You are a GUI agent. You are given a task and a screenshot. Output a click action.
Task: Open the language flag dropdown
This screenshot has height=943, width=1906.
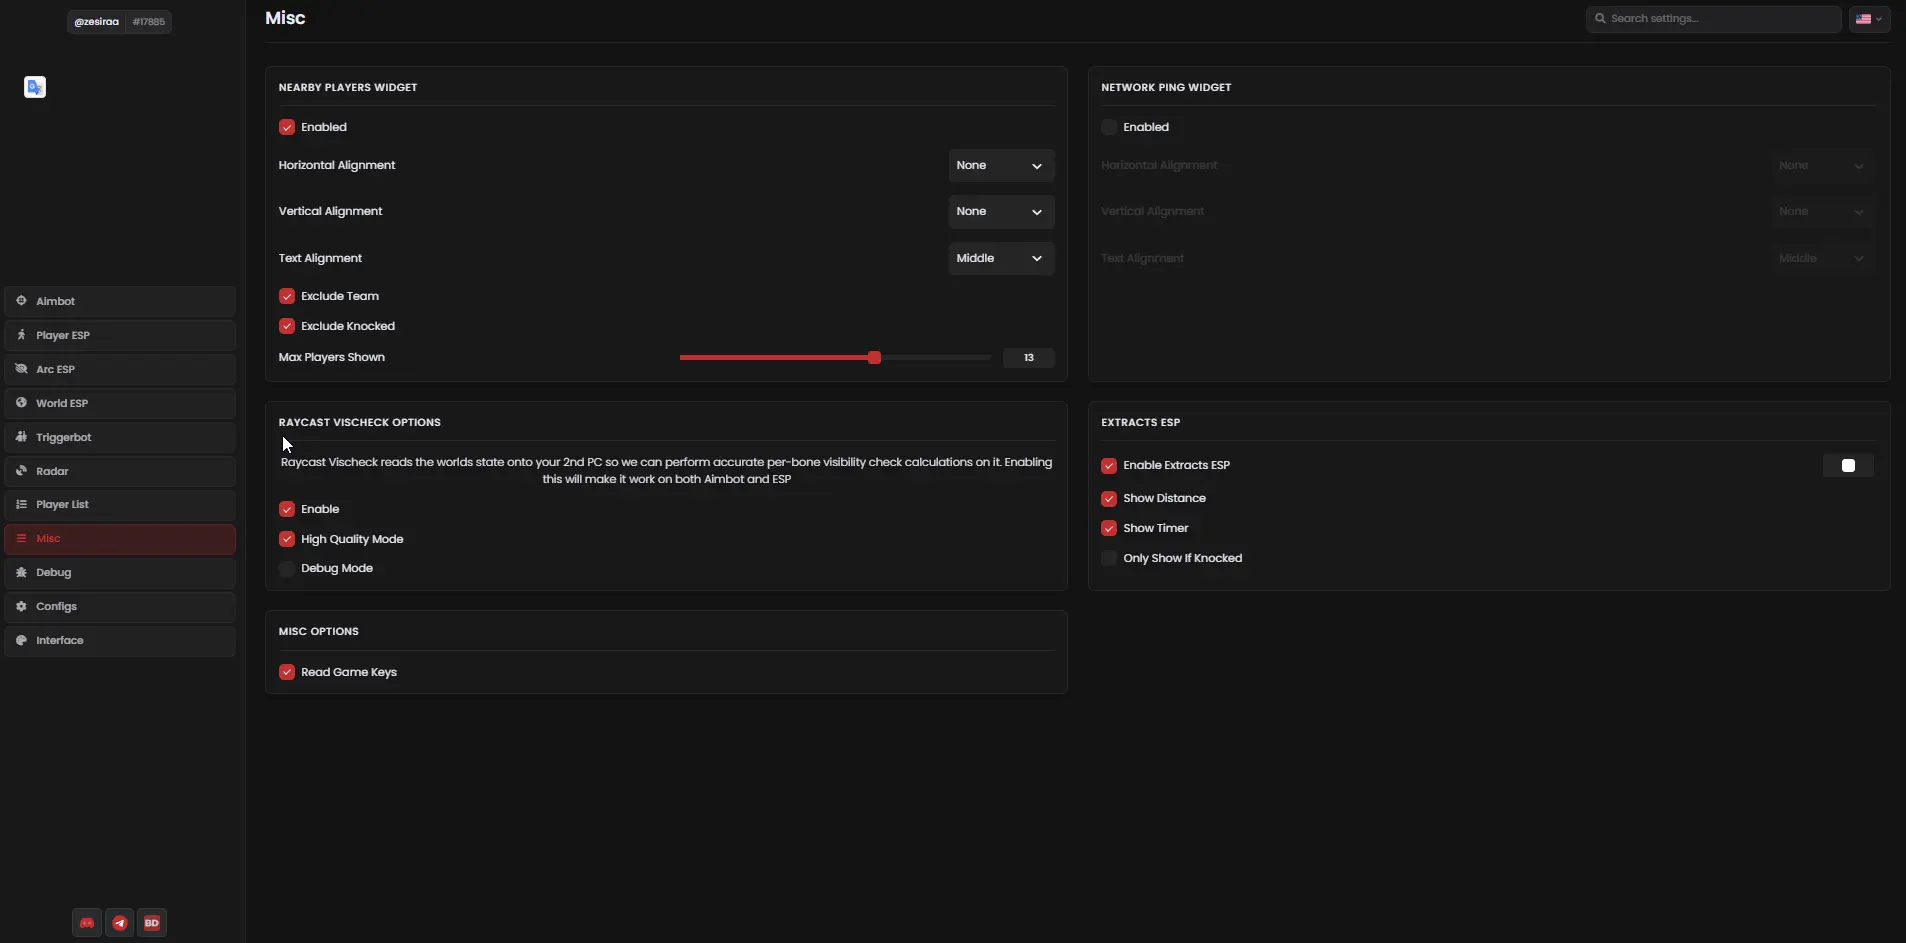click(1868, 19)
